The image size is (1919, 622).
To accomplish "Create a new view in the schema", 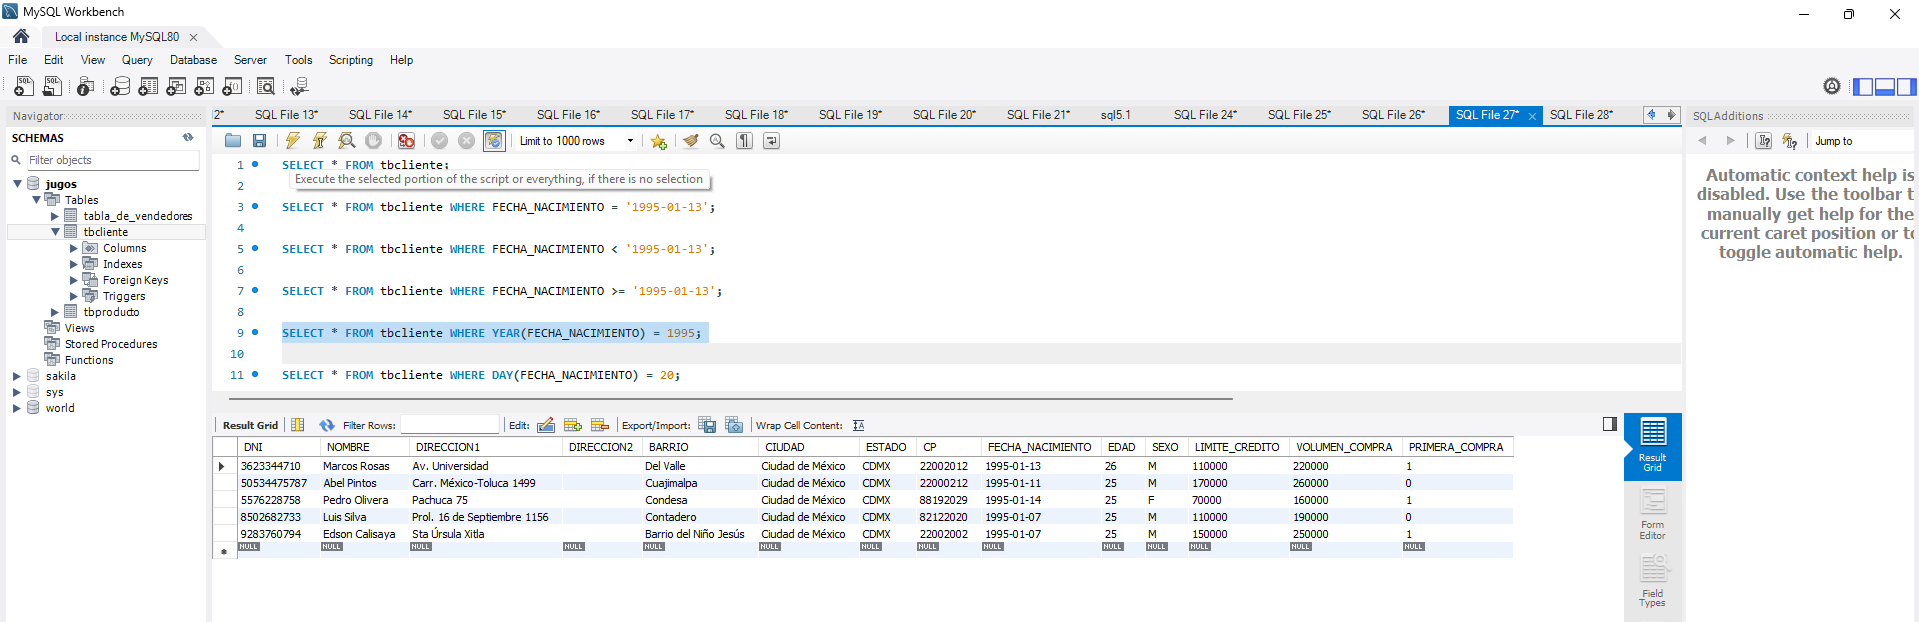I will point(176,87).
